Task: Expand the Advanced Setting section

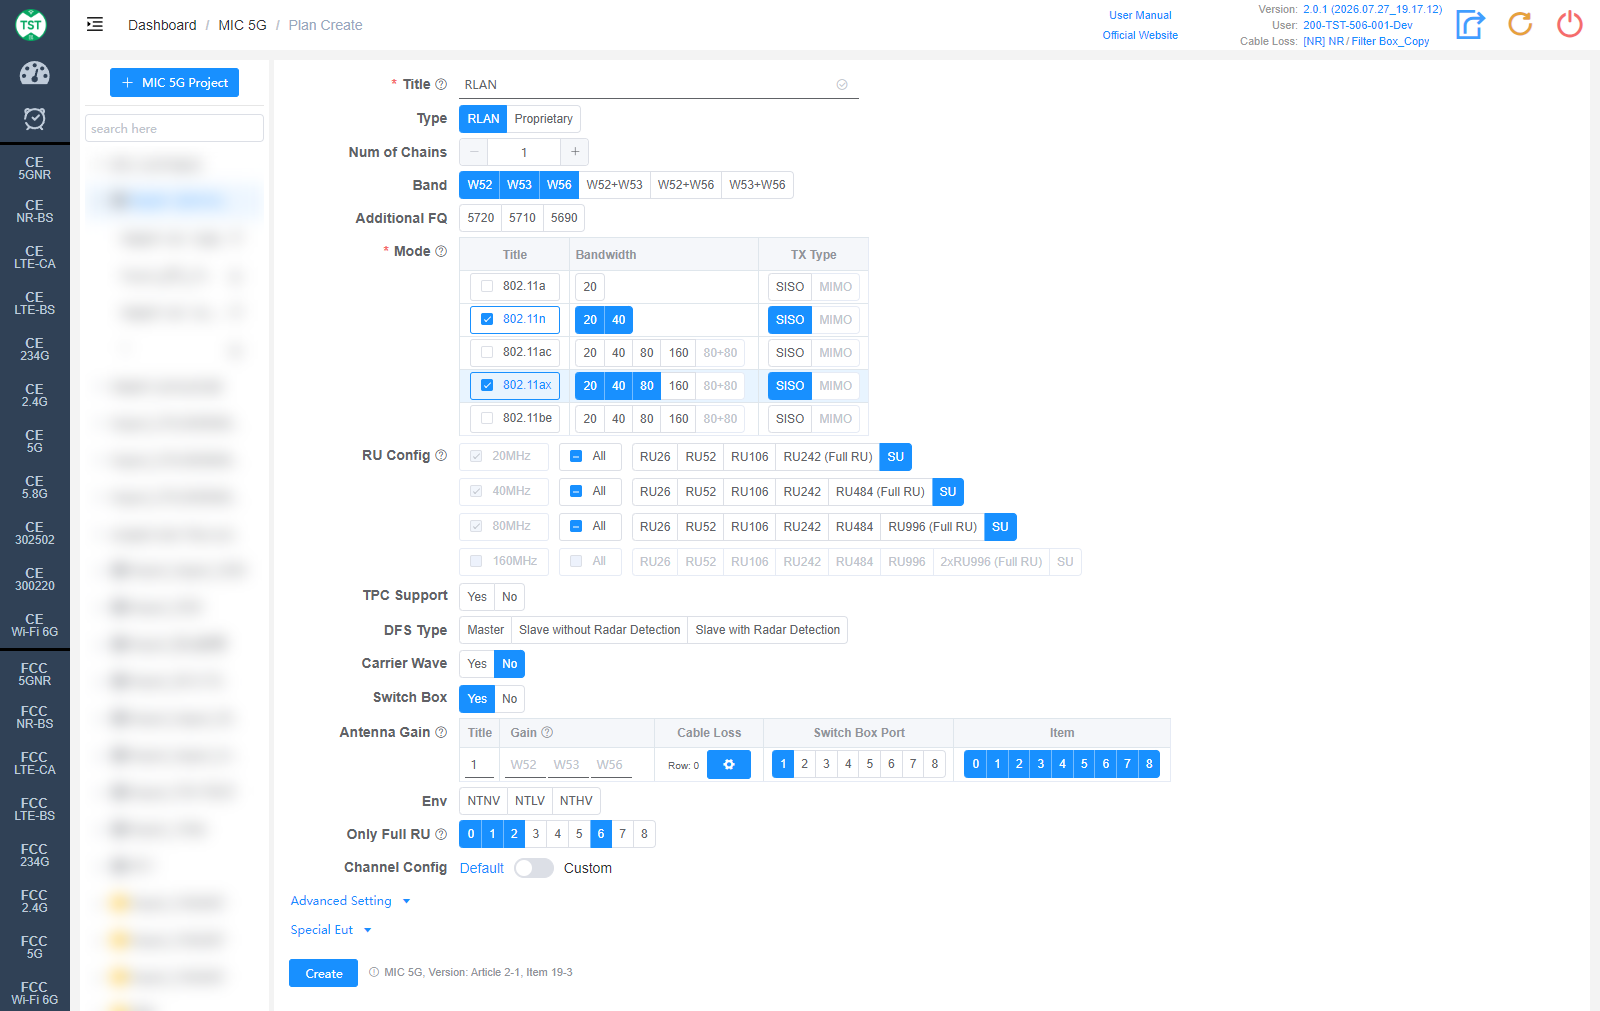Action: coord(350,901)
